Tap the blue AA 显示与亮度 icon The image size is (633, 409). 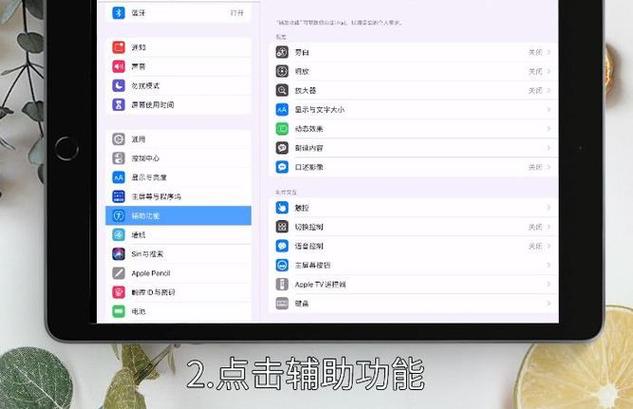(x=118, y=177)
